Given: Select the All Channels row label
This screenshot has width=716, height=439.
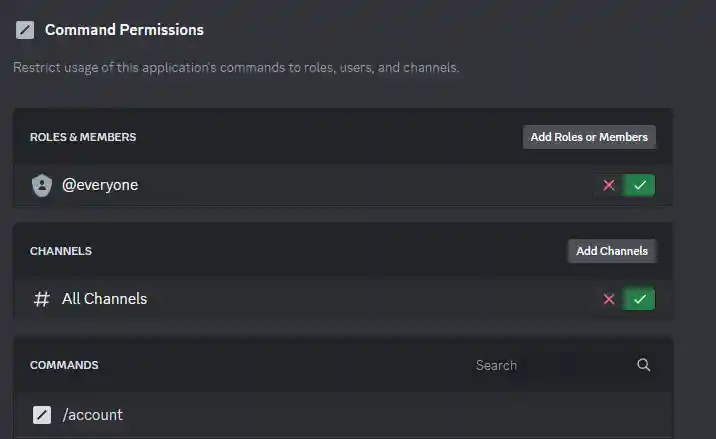Looking at the screenshot, I should pyautogui.click(x=104, y=299).
